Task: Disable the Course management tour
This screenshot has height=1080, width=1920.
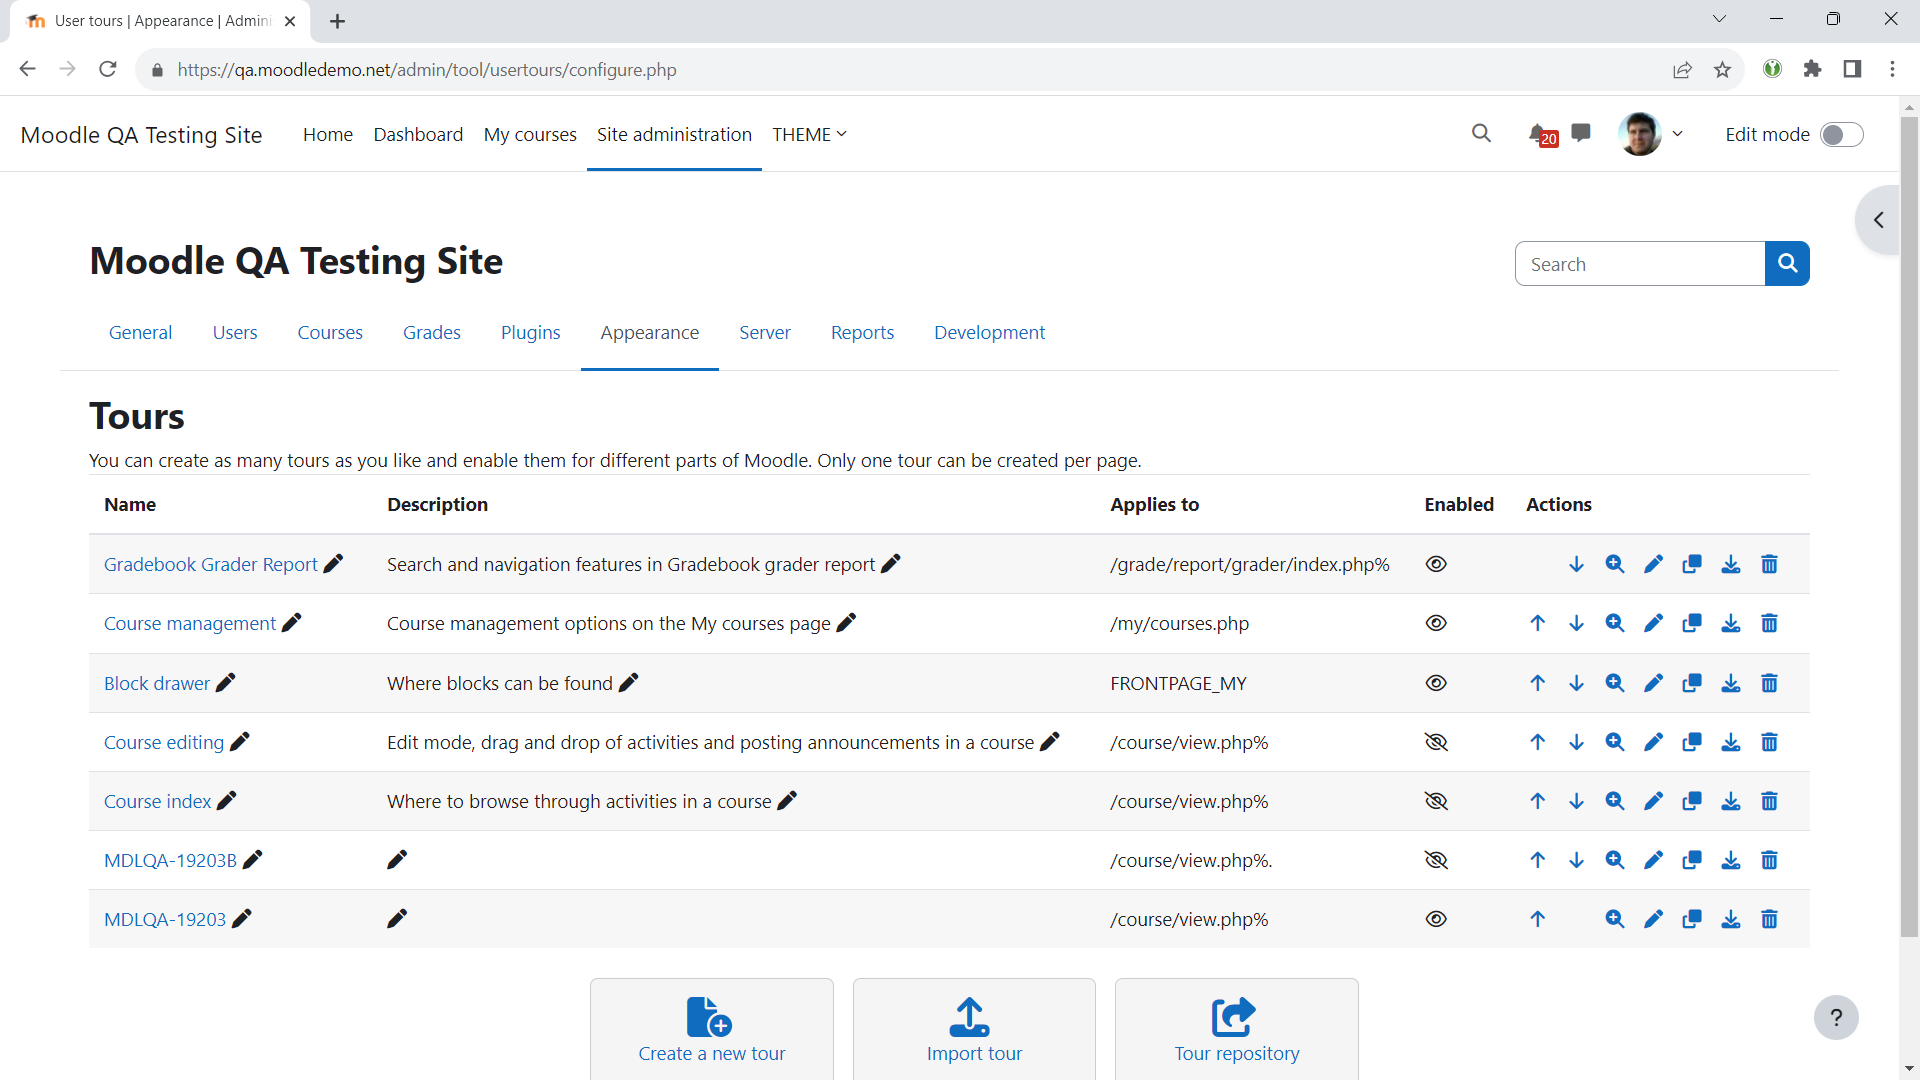Action: (1436, 623)
